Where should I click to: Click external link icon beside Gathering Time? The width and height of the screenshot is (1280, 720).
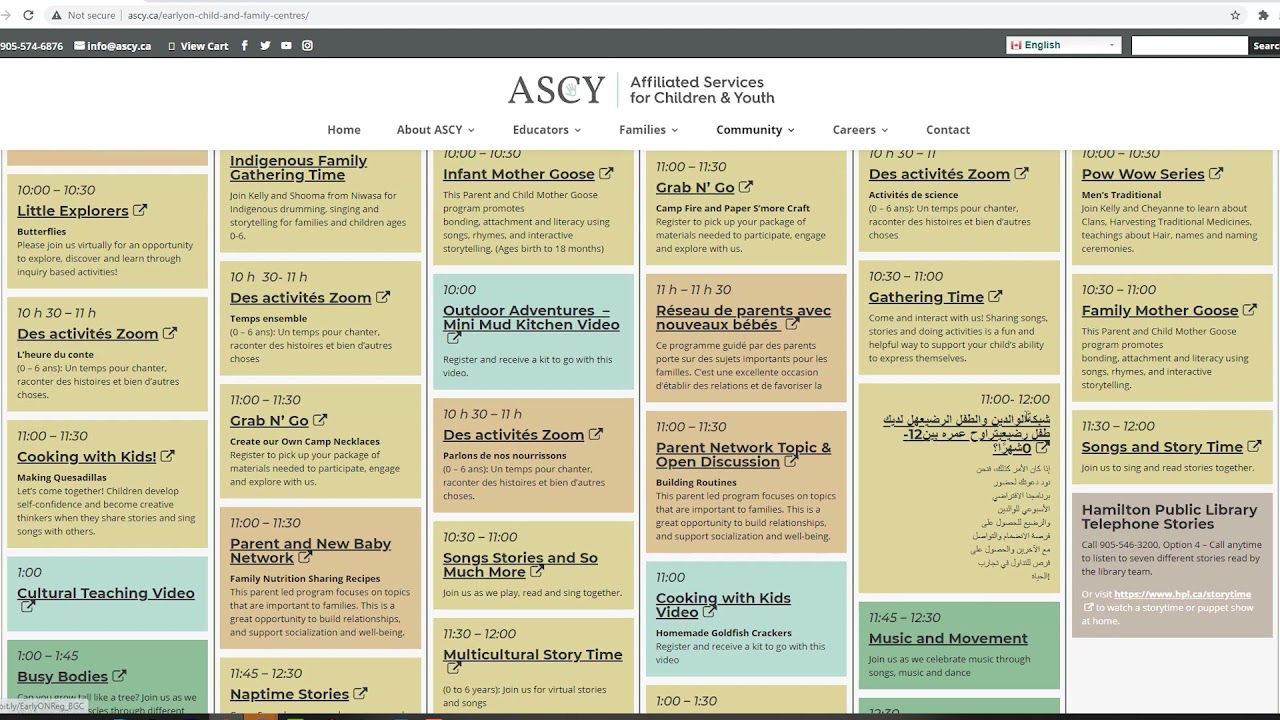[995, 296]
